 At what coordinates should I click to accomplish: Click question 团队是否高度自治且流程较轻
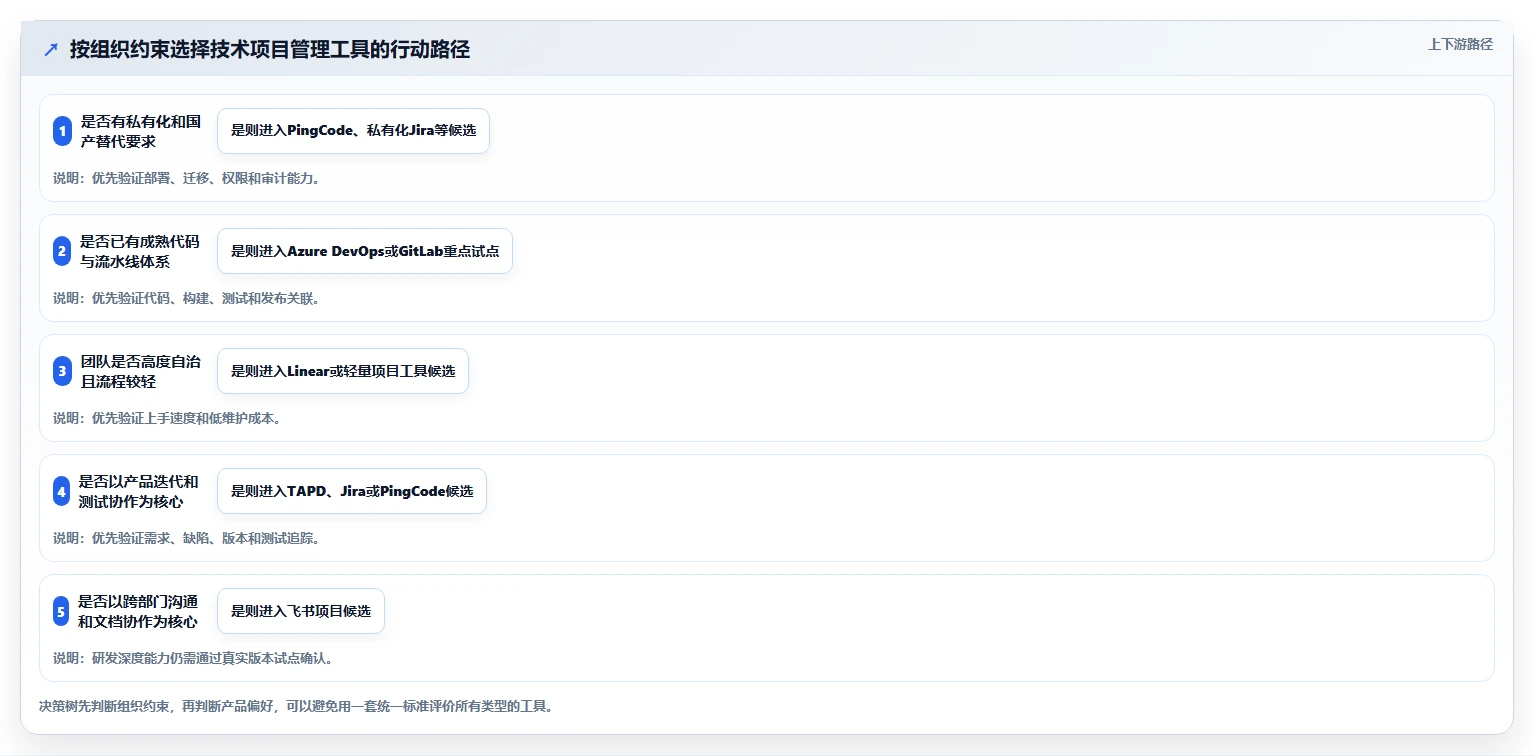(140, 371)
